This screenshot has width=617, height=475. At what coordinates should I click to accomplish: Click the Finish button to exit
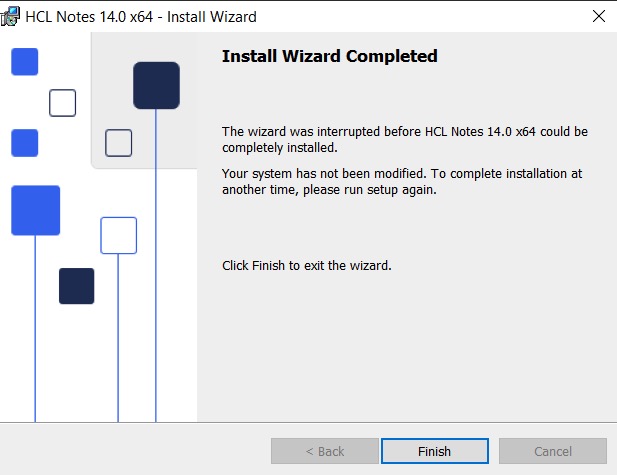(x=434, y=451)
